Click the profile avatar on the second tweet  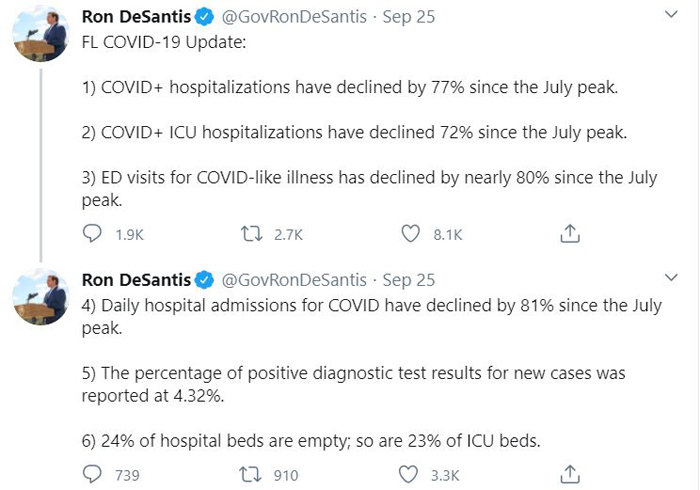40,297
